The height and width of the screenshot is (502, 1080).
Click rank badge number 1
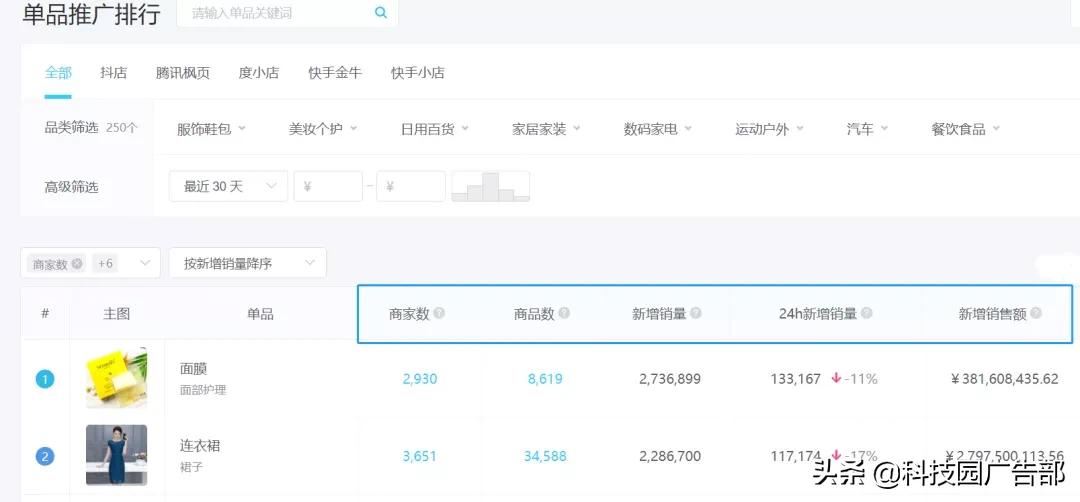(x=45, y=379)
